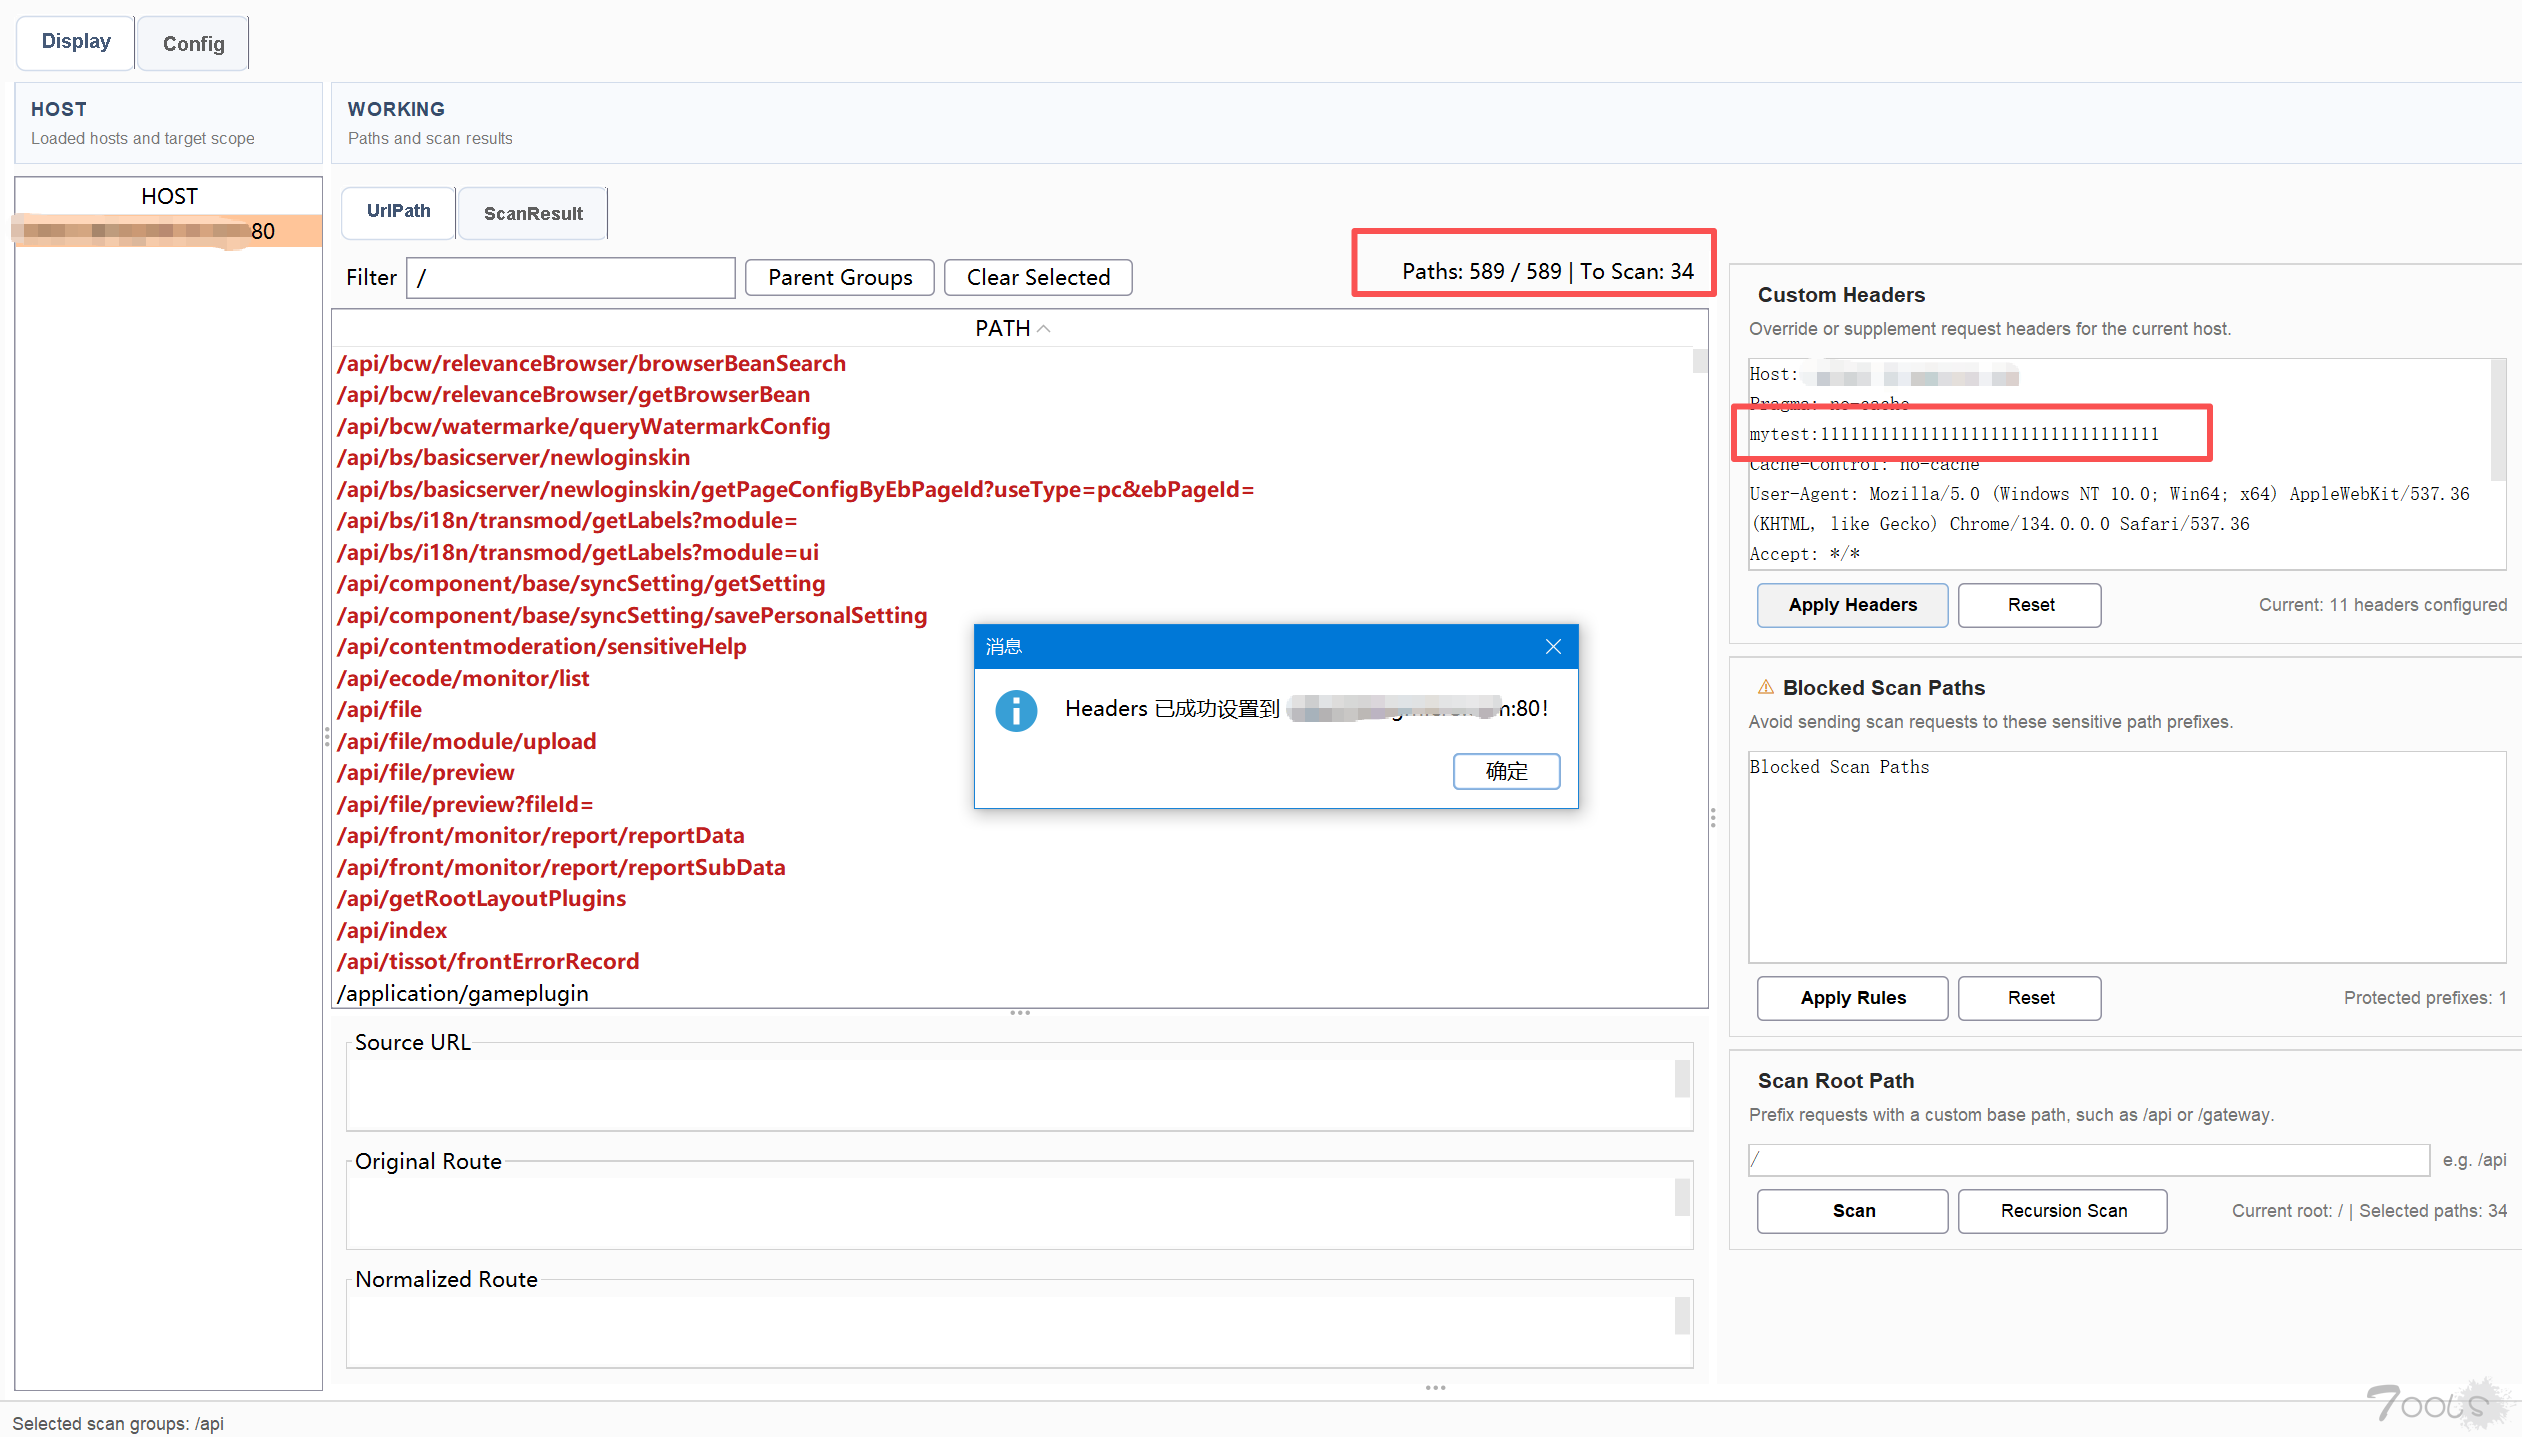
Task: Click the Scan Root Path input box
Action: pyautogui.click(x=2088, y=1160)
